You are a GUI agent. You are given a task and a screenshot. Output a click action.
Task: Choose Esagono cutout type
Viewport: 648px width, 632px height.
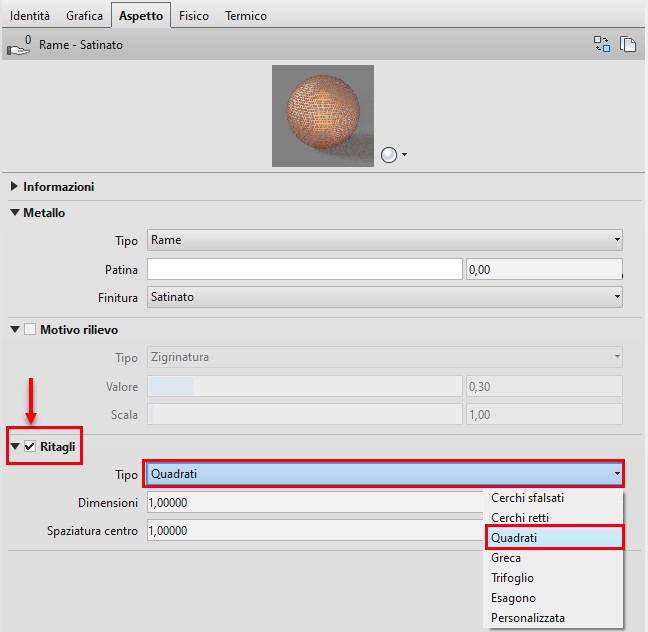[x=513, y=598]
